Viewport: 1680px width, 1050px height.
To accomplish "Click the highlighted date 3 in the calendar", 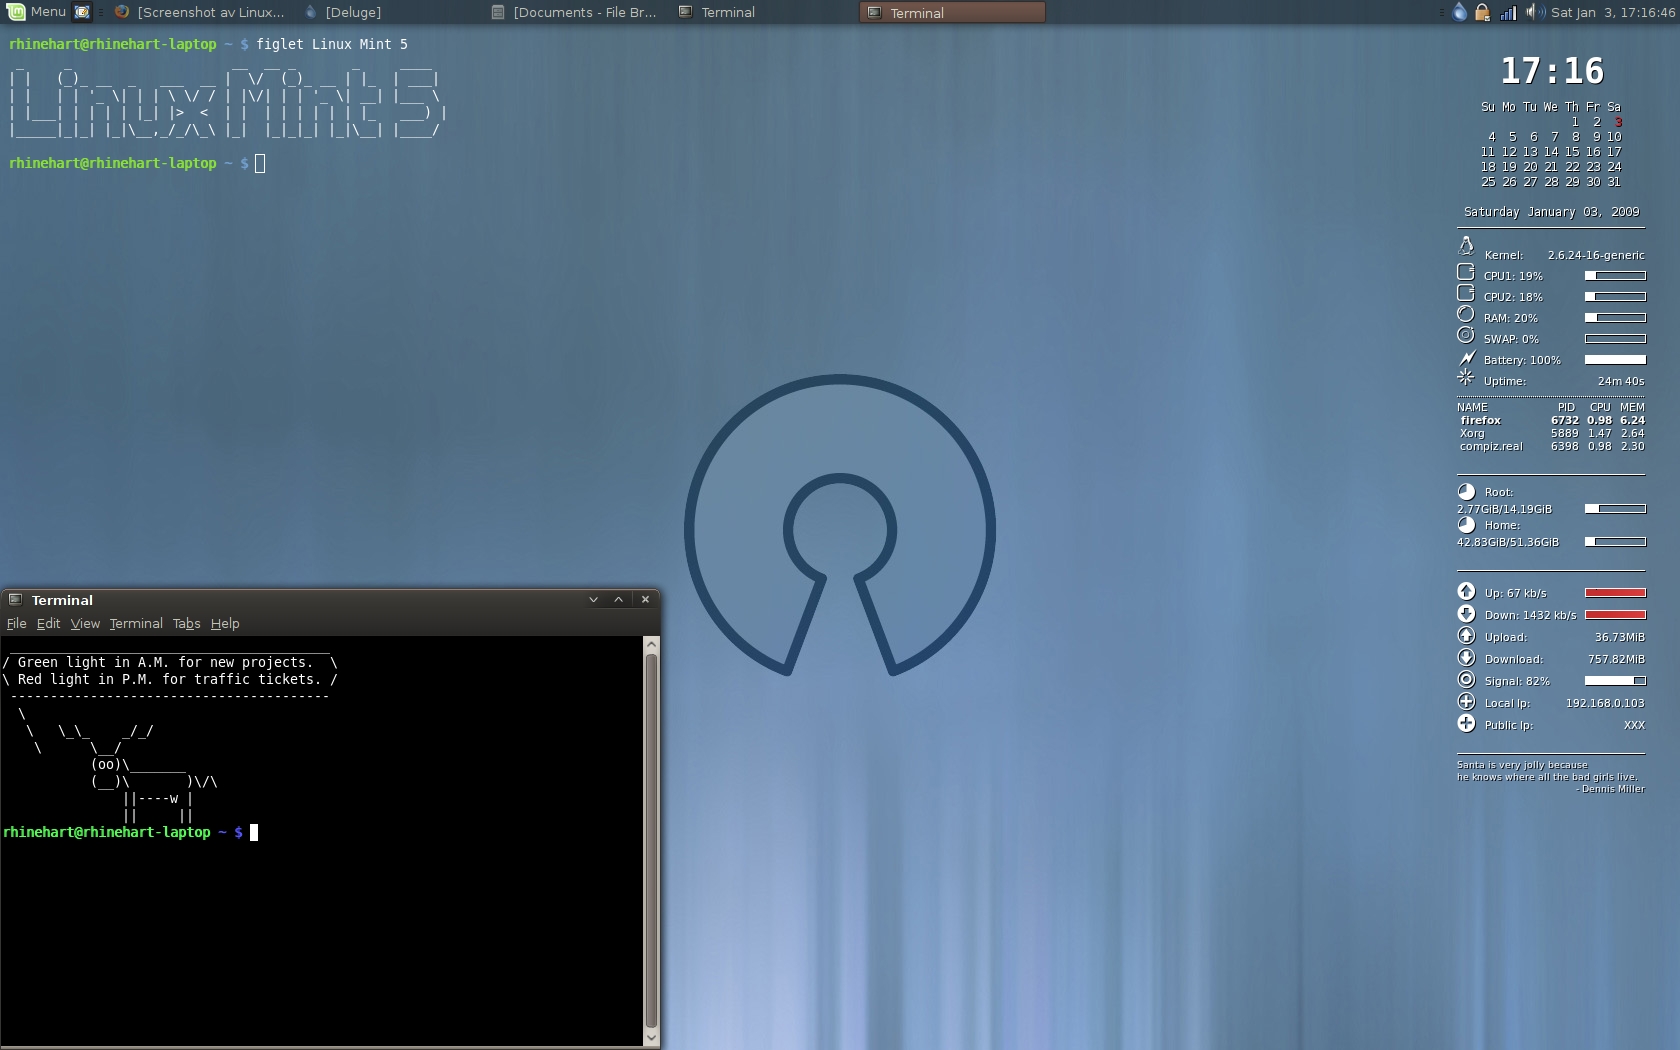I will pyautogui.click(x=1618, y=122).
